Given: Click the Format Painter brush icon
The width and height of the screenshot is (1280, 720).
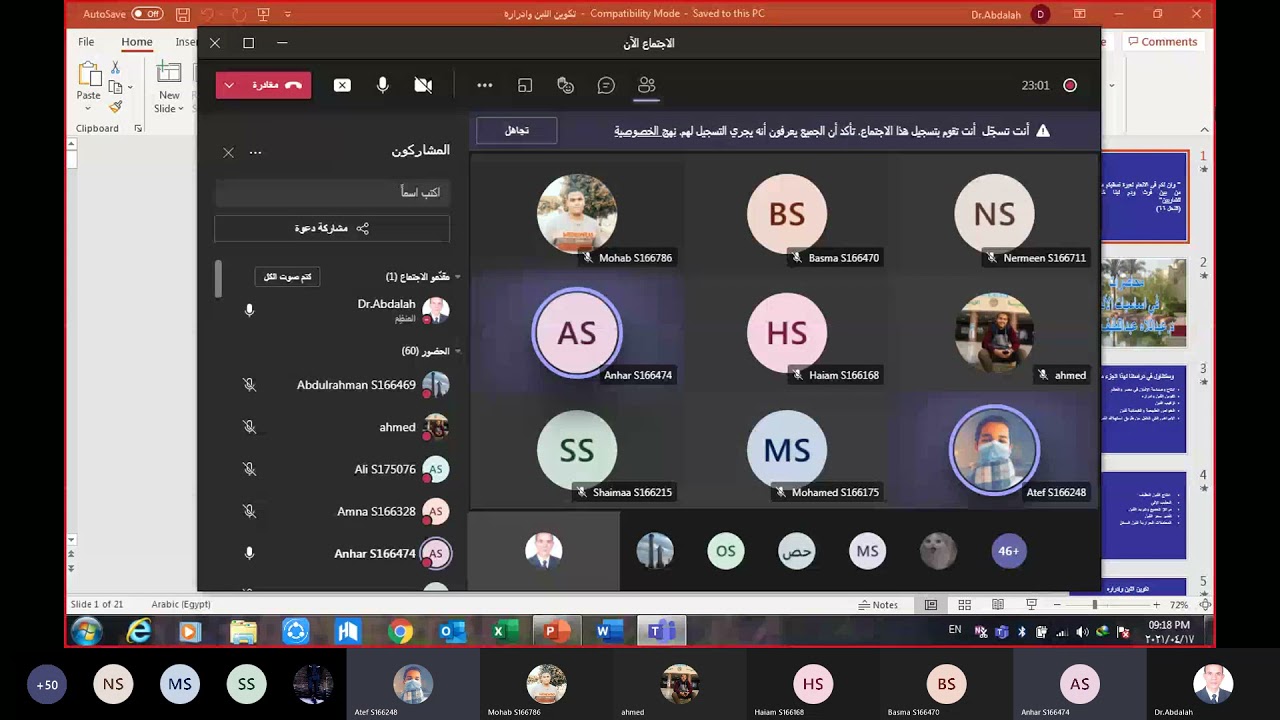Looking at the screenshot, I should tap(115, 106).
